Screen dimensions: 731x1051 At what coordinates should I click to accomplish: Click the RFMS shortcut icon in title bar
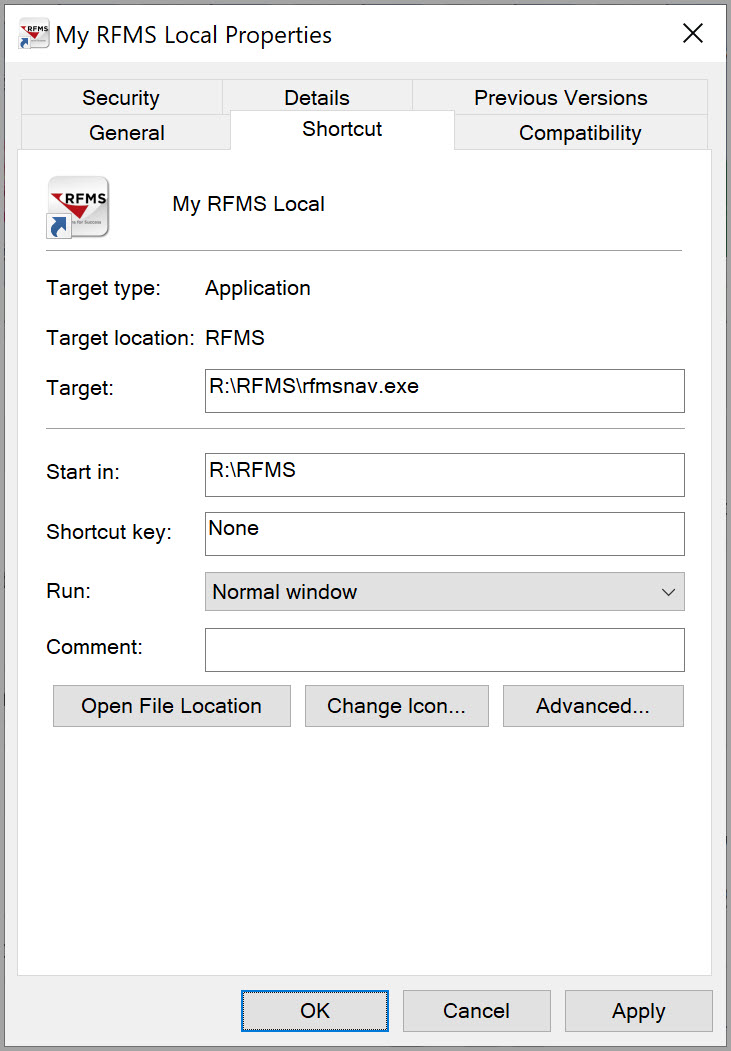(34, 34)
